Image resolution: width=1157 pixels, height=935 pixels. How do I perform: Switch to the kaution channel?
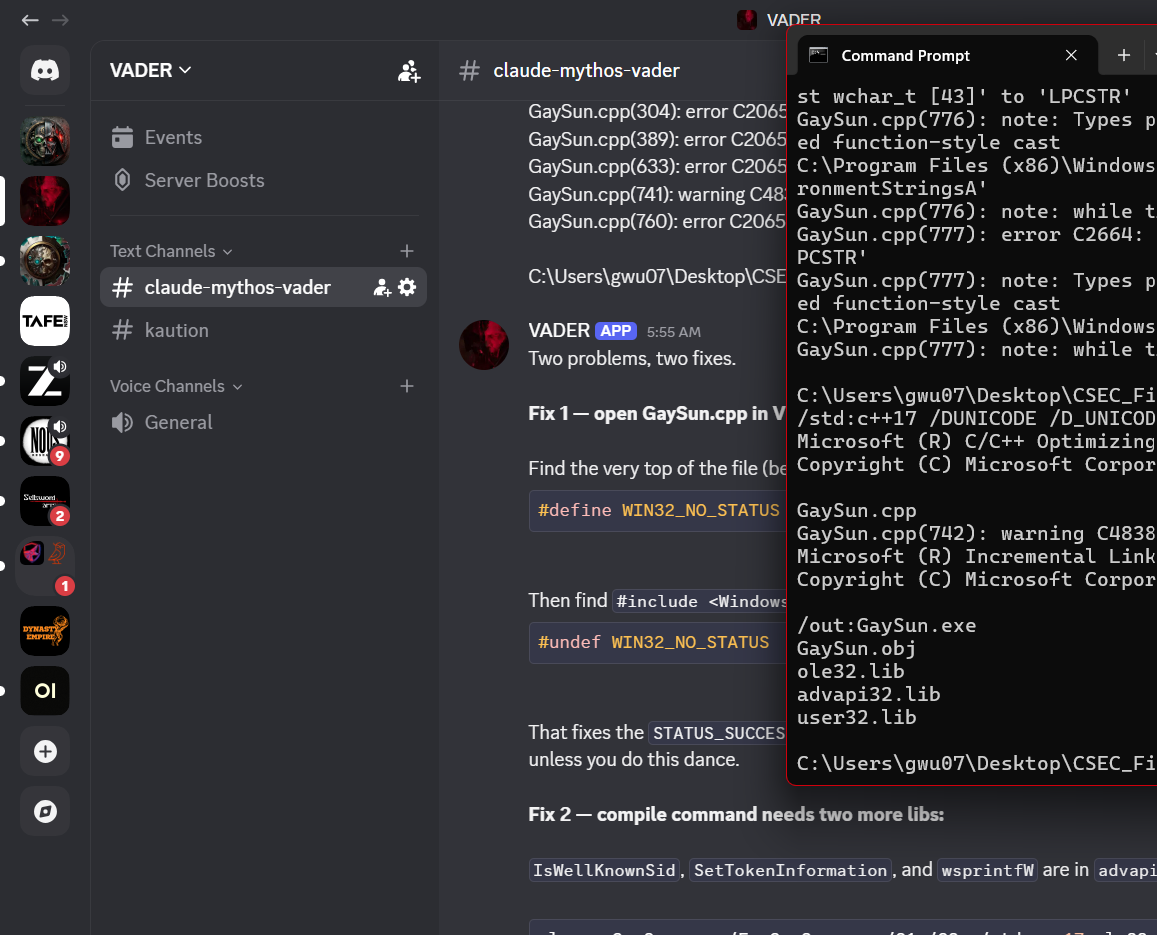tap(263, 330)
